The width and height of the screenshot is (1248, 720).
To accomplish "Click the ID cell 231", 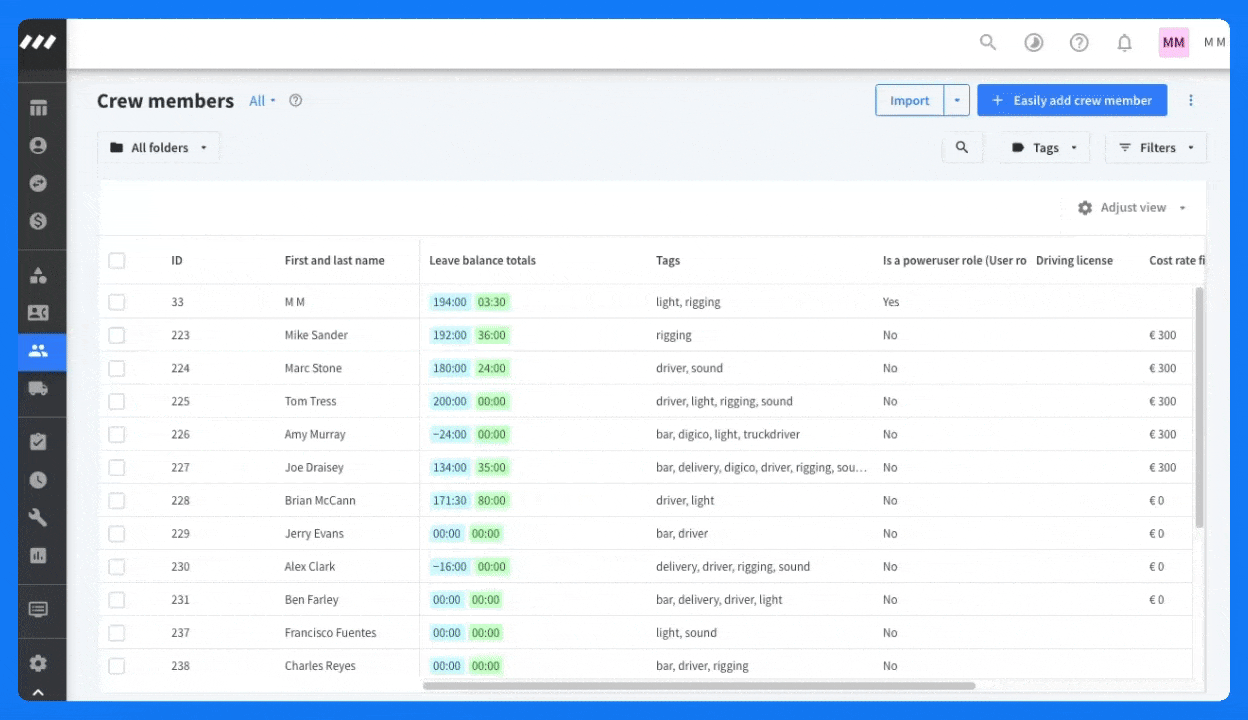I will pyautogui.click(x=180, y=600).
